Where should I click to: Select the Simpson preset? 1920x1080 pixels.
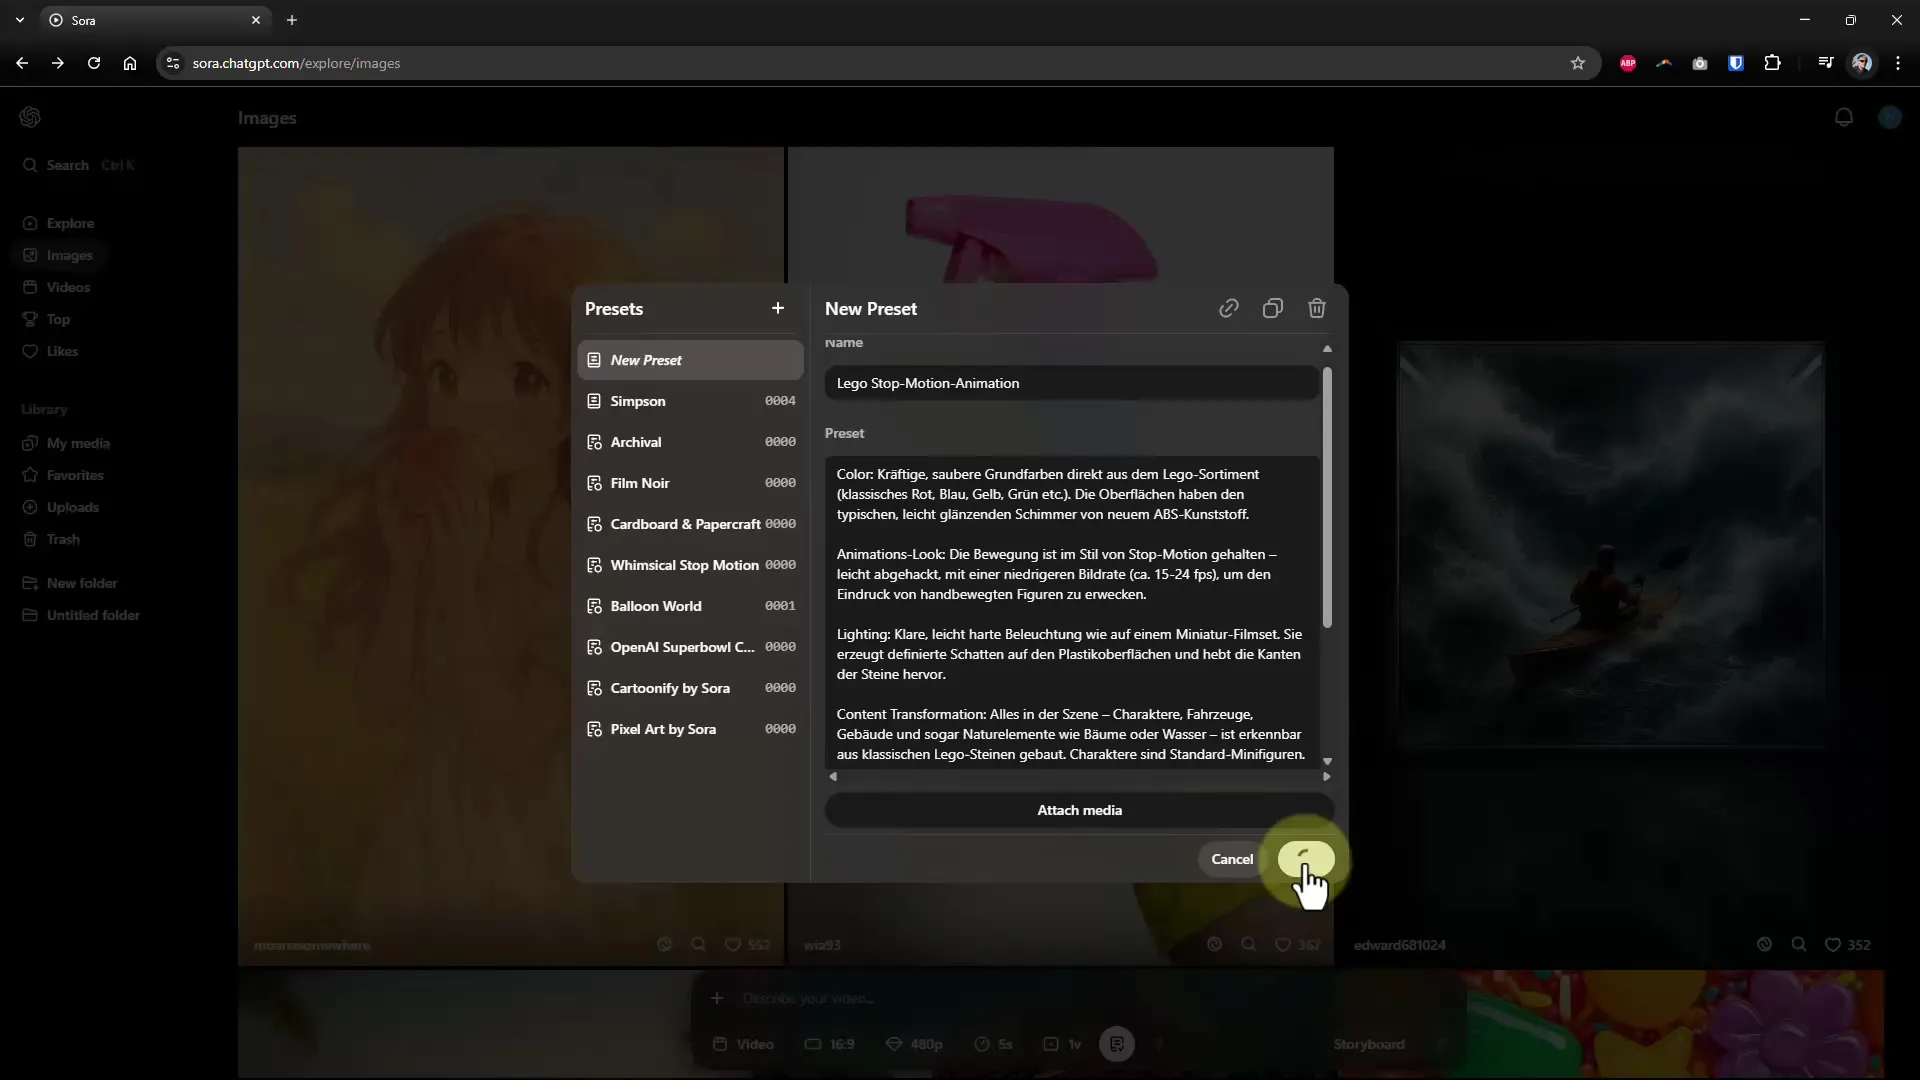coord(690,401)
